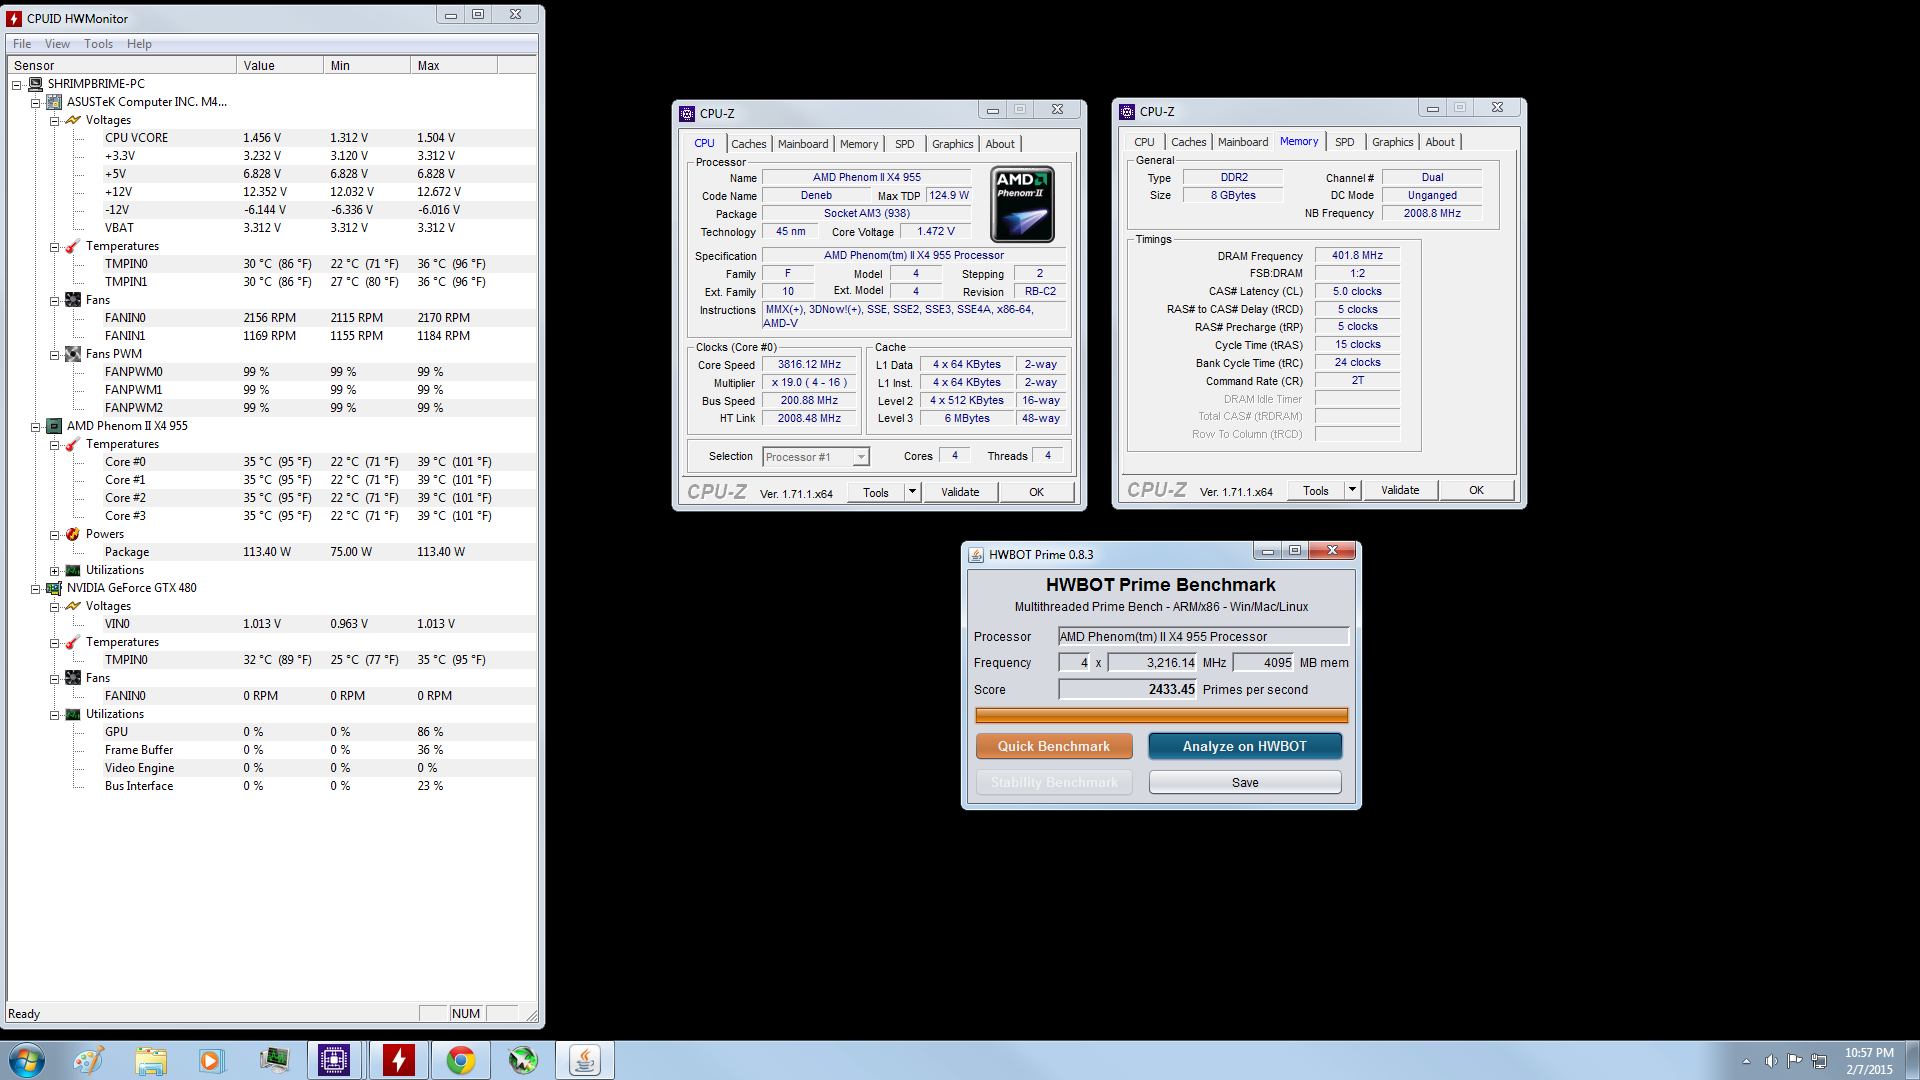Open Tools dropdown arrow in CPU-Z Memory window

coord(1352,490)
